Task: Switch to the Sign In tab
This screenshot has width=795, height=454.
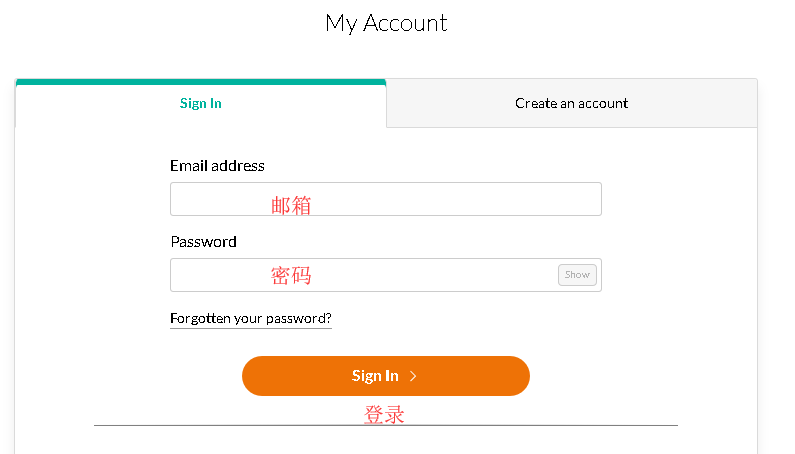Action: [200, 103]
